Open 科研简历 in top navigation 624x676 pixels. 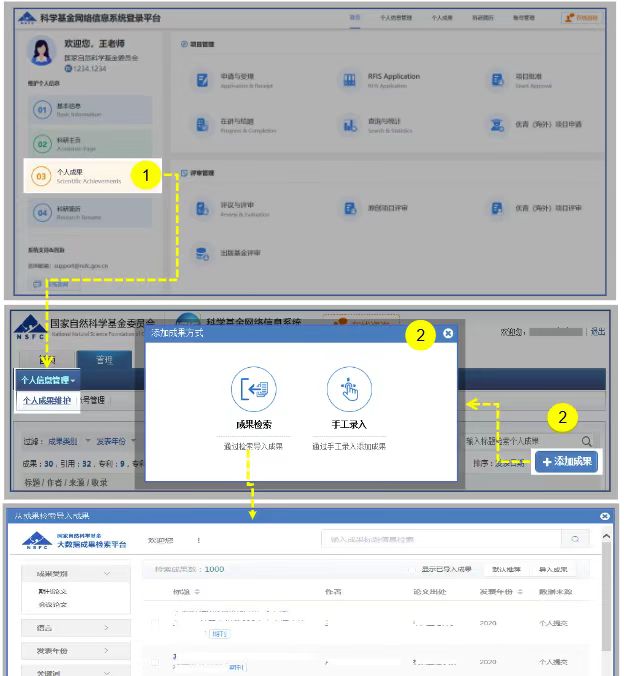pos(483,18)
